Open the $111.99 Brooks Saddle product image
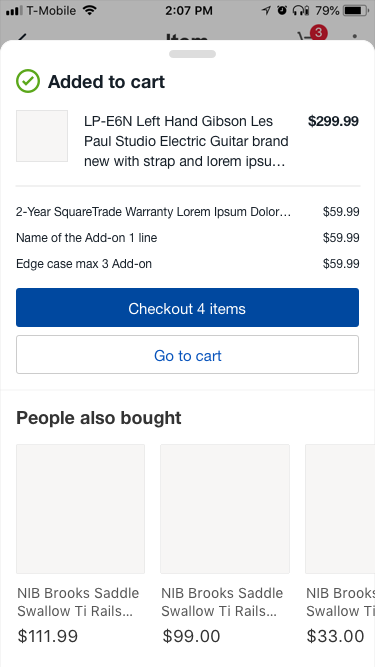375x667 pixels. tap(80, 509)
